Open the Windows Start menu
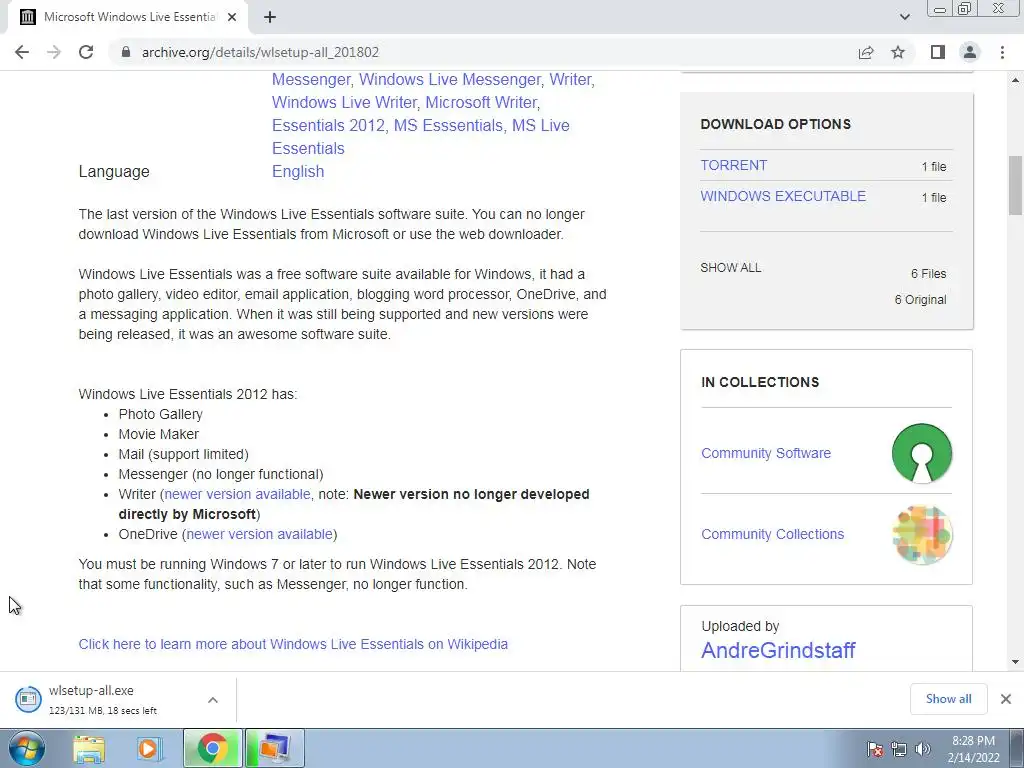 [27, 748]
